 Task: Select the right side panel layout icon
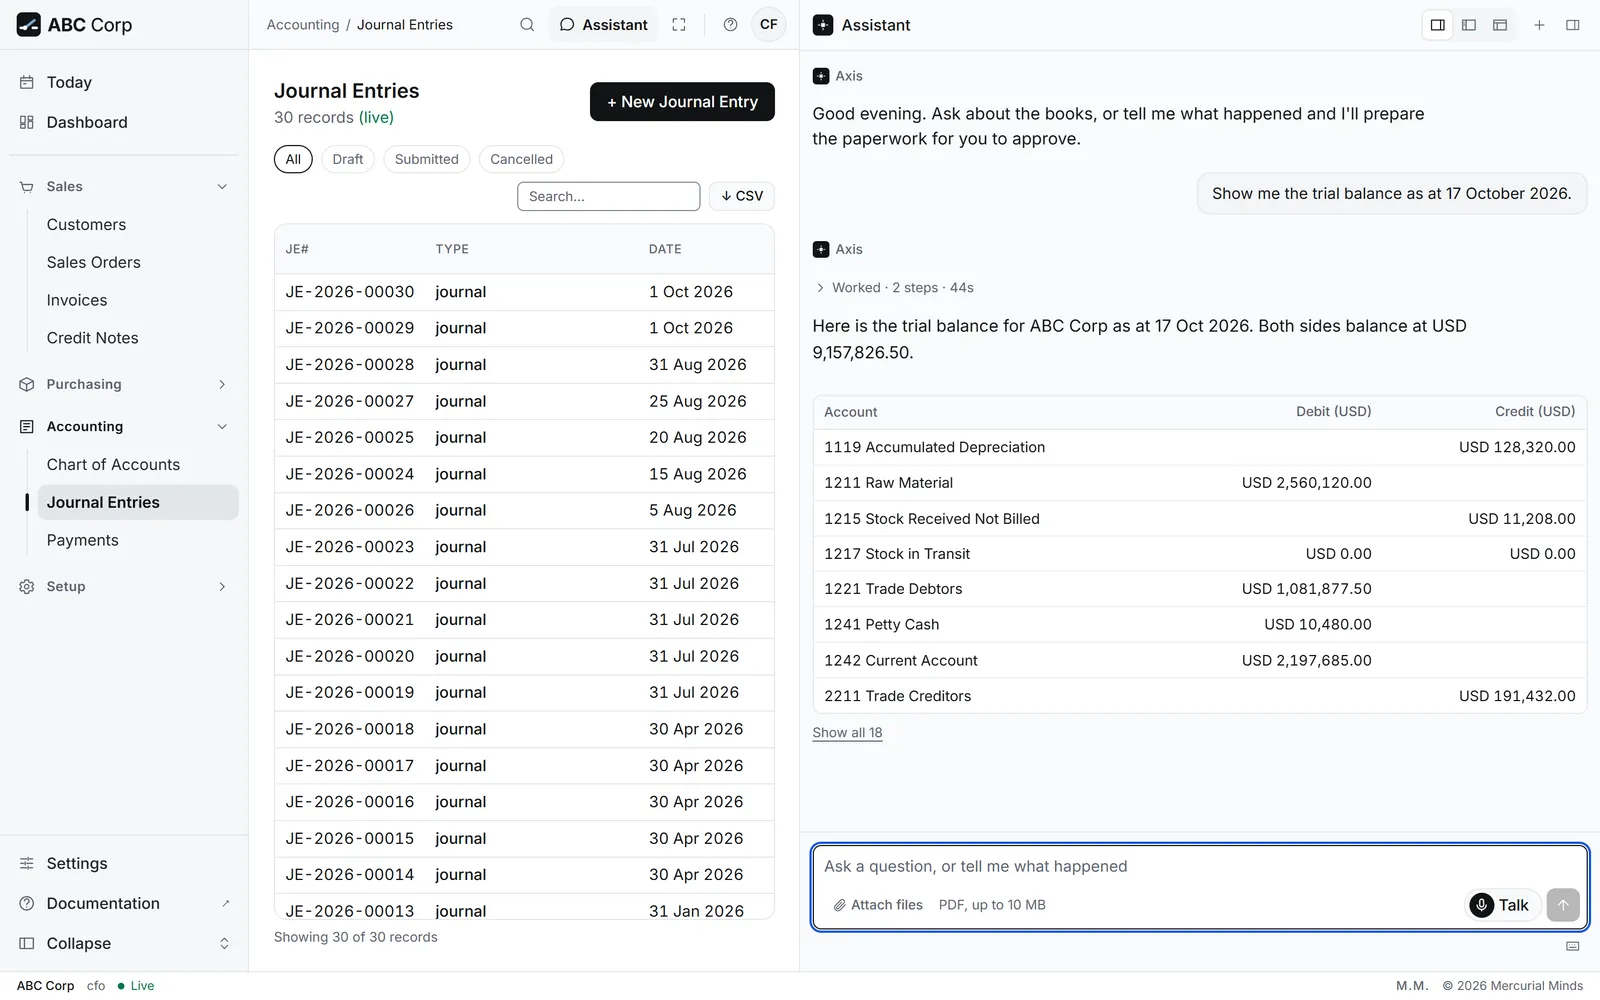pos(1438,25)
